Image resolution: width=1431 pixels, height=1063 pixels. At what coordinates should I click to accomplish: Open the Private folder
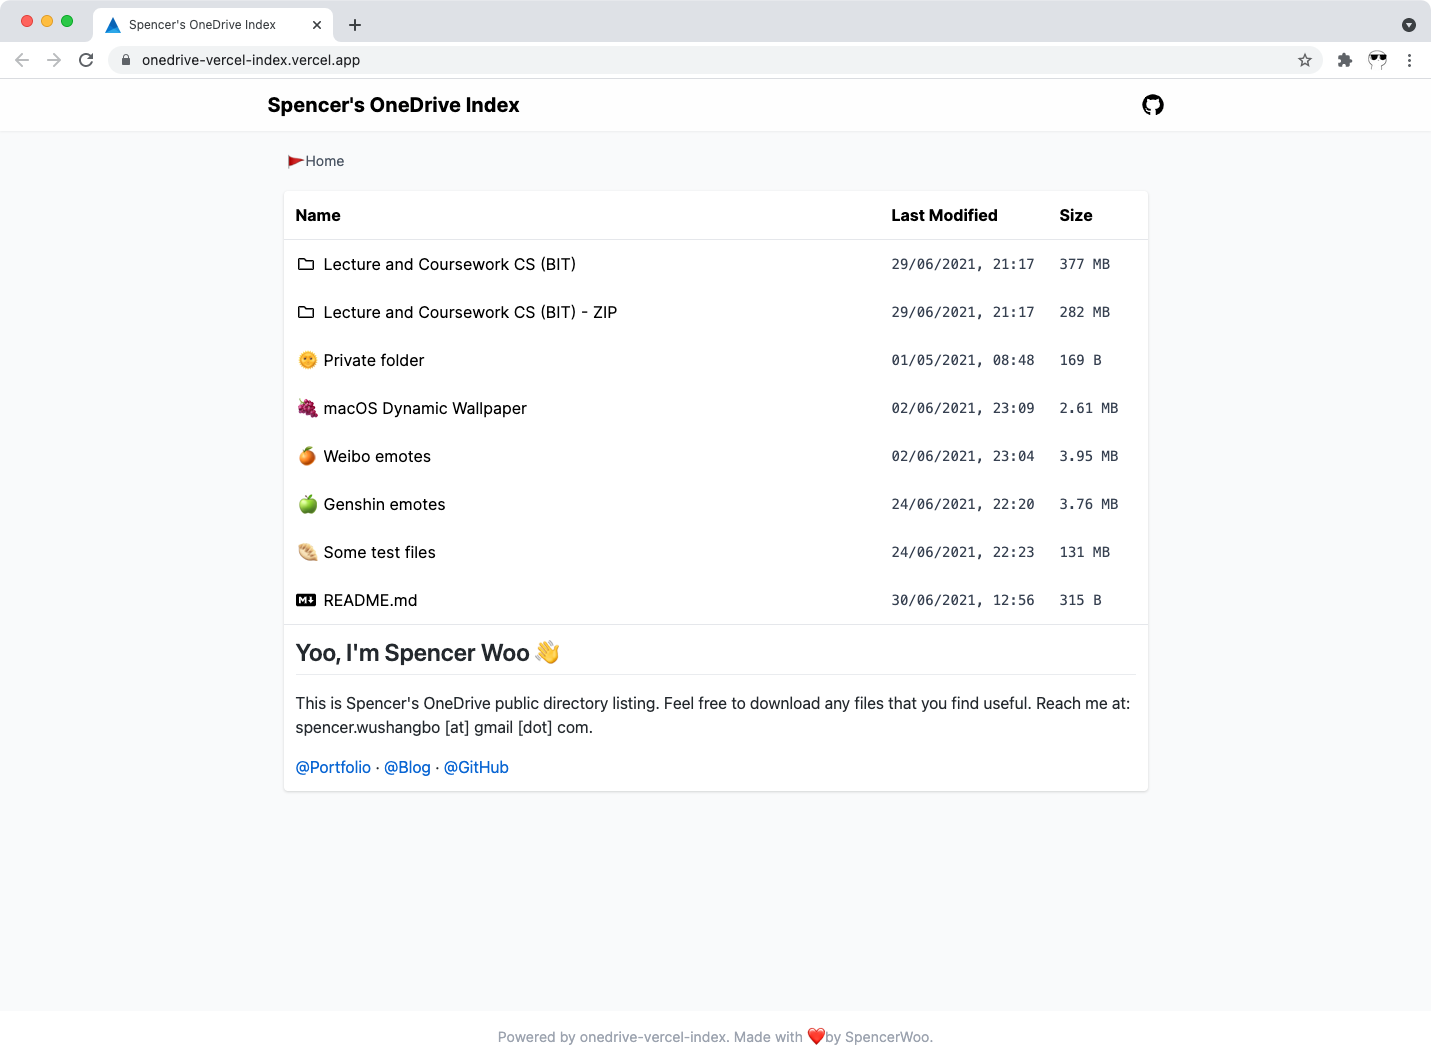click(x=374, y=360)
